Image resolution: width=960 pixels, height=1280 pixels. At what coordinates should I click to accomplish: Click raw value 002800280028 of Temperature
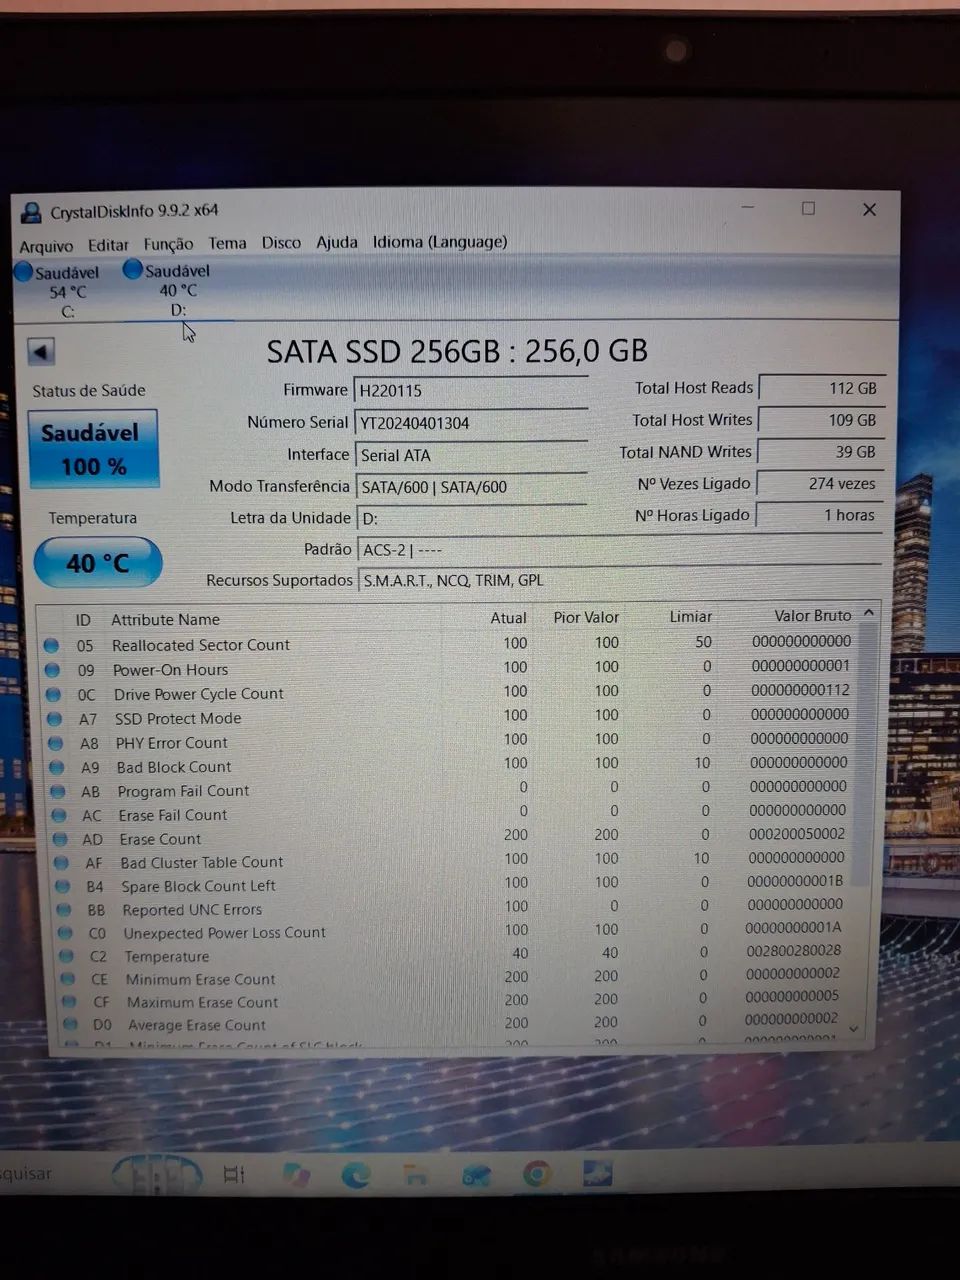(x=793, y=951)
